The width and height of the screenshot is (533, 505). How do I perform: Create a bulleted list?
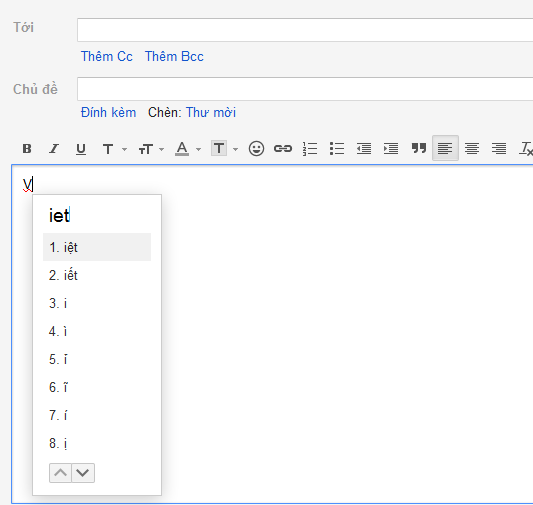click(x=337, y=149)
